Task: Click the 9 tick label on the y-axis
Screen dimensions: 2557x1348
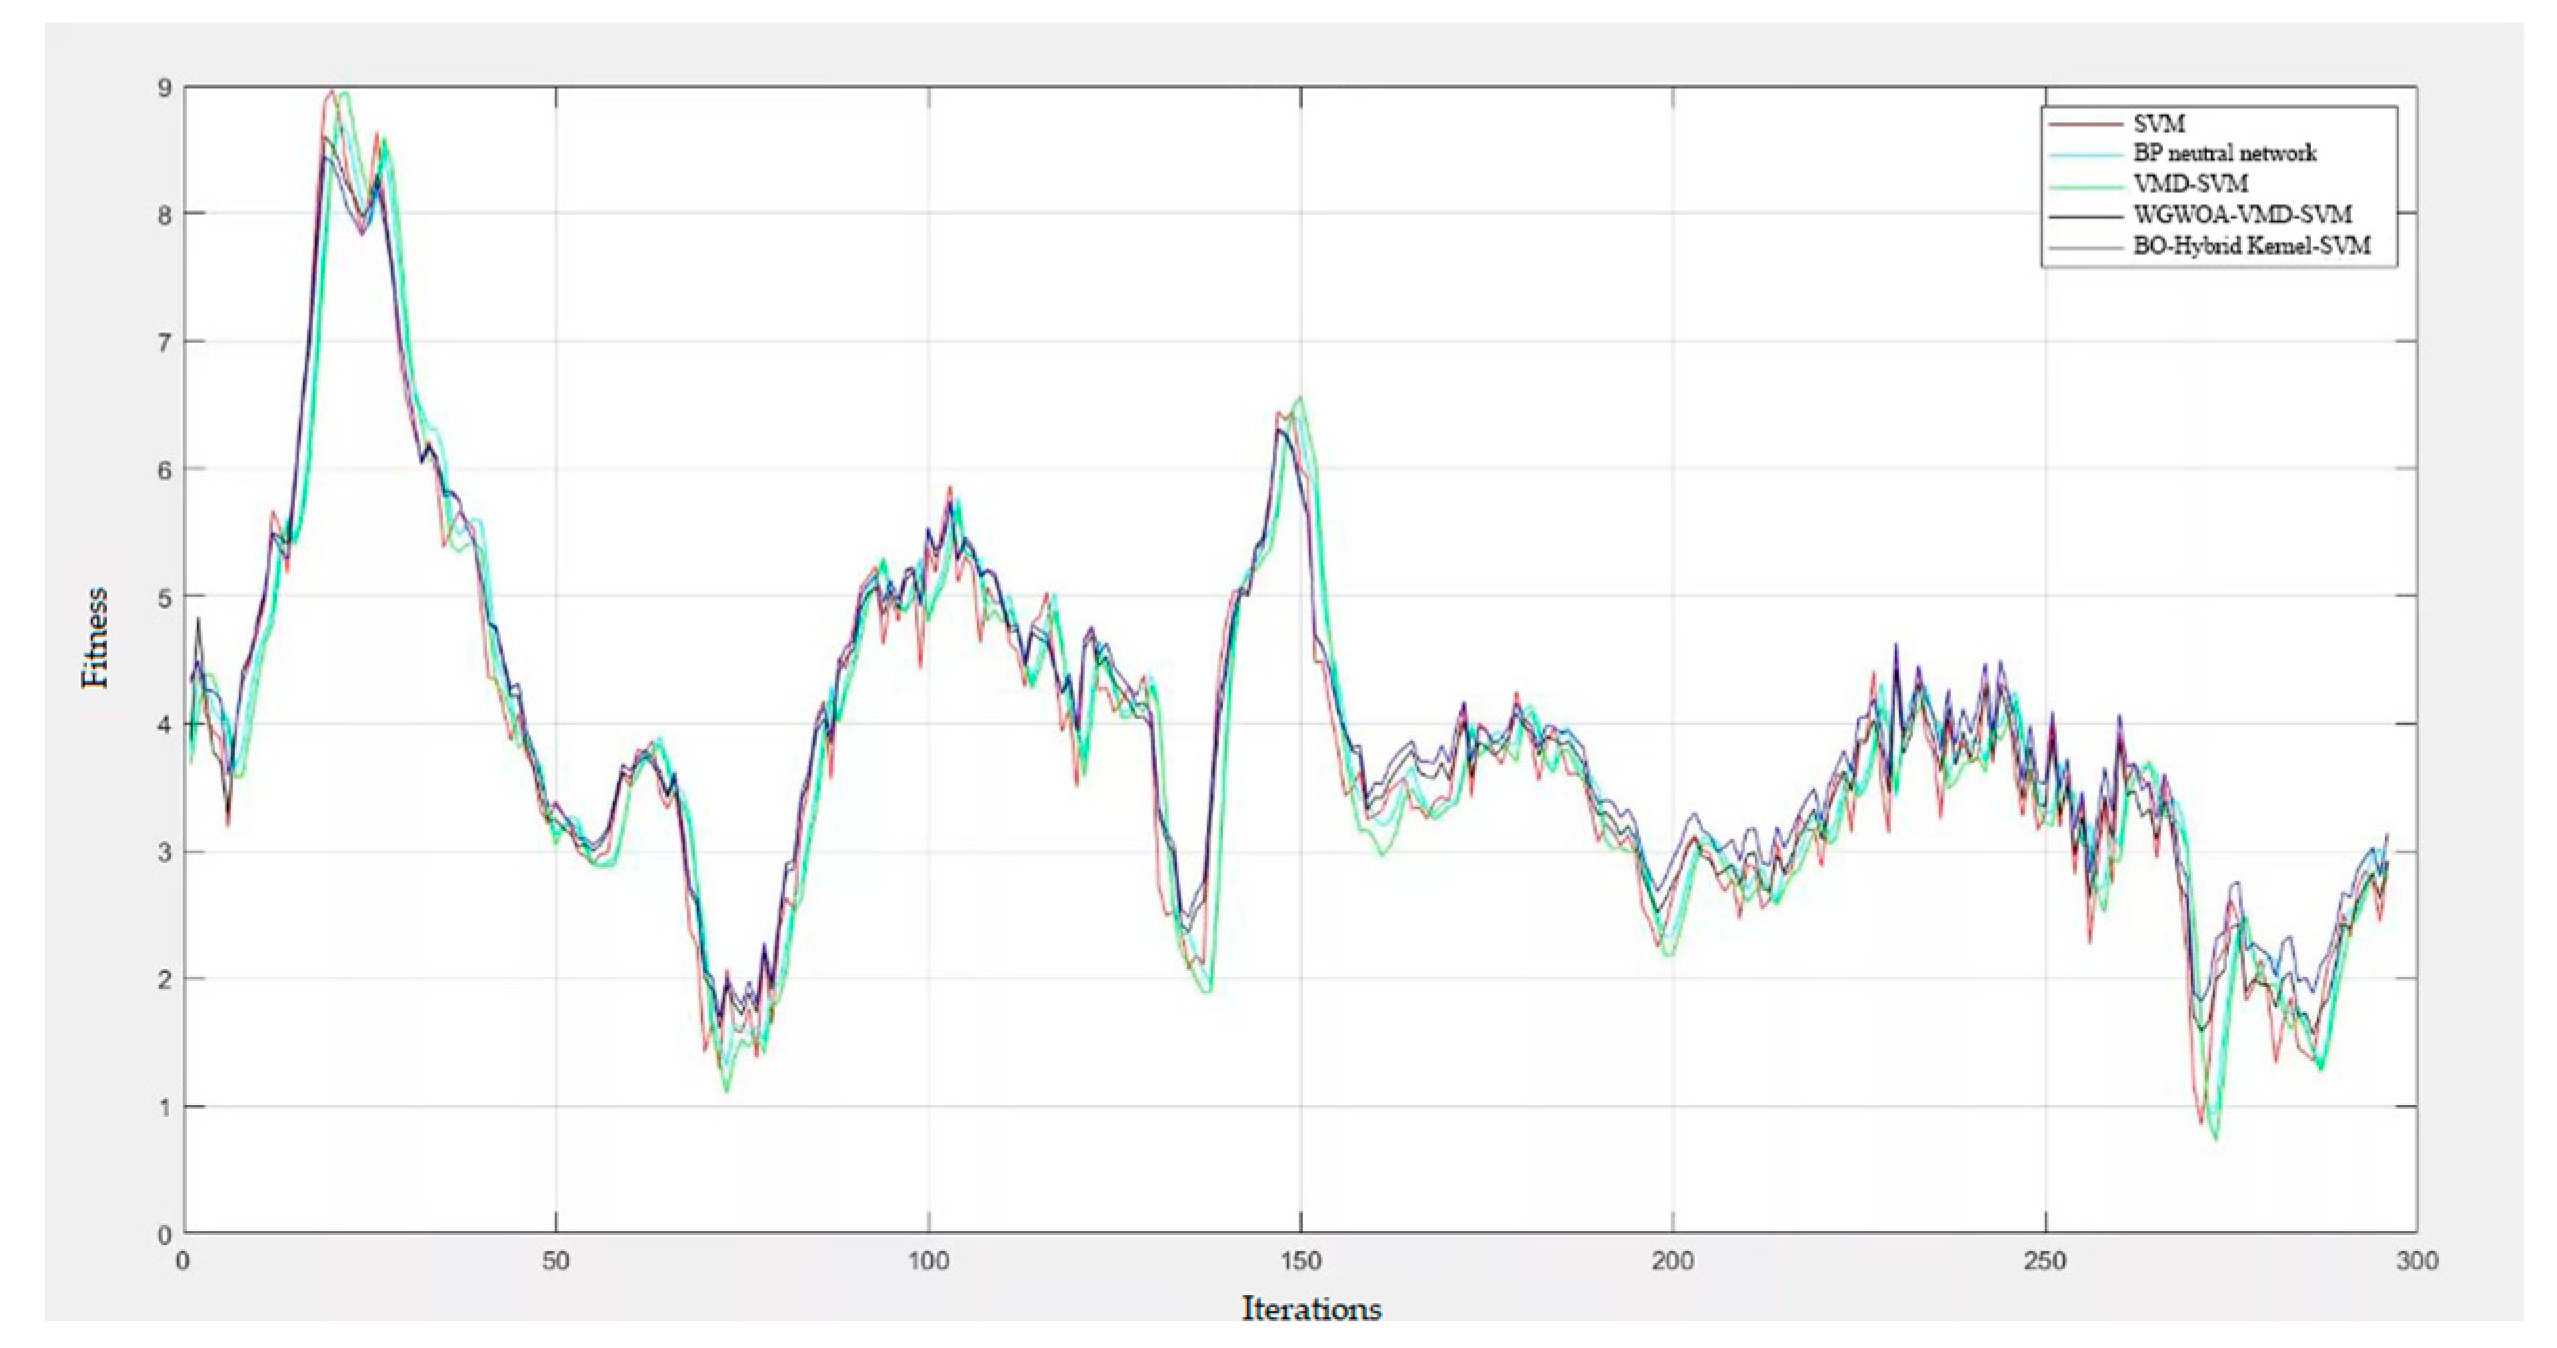Action: point(165,89)
